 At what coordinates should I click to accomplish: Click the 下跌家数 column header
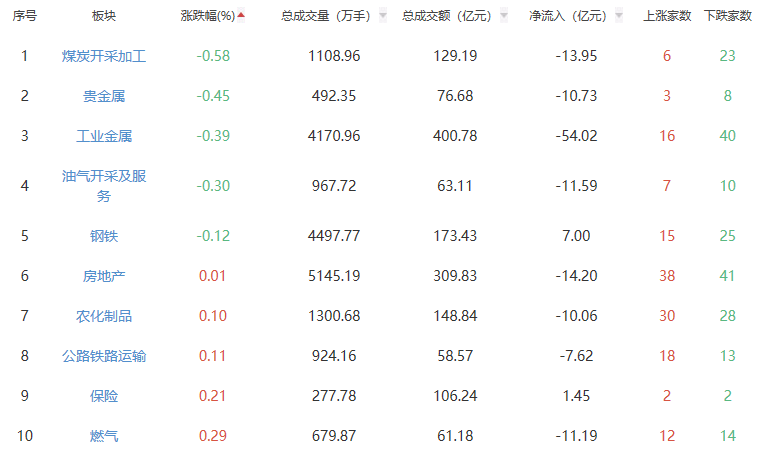[x=727, y=16]
